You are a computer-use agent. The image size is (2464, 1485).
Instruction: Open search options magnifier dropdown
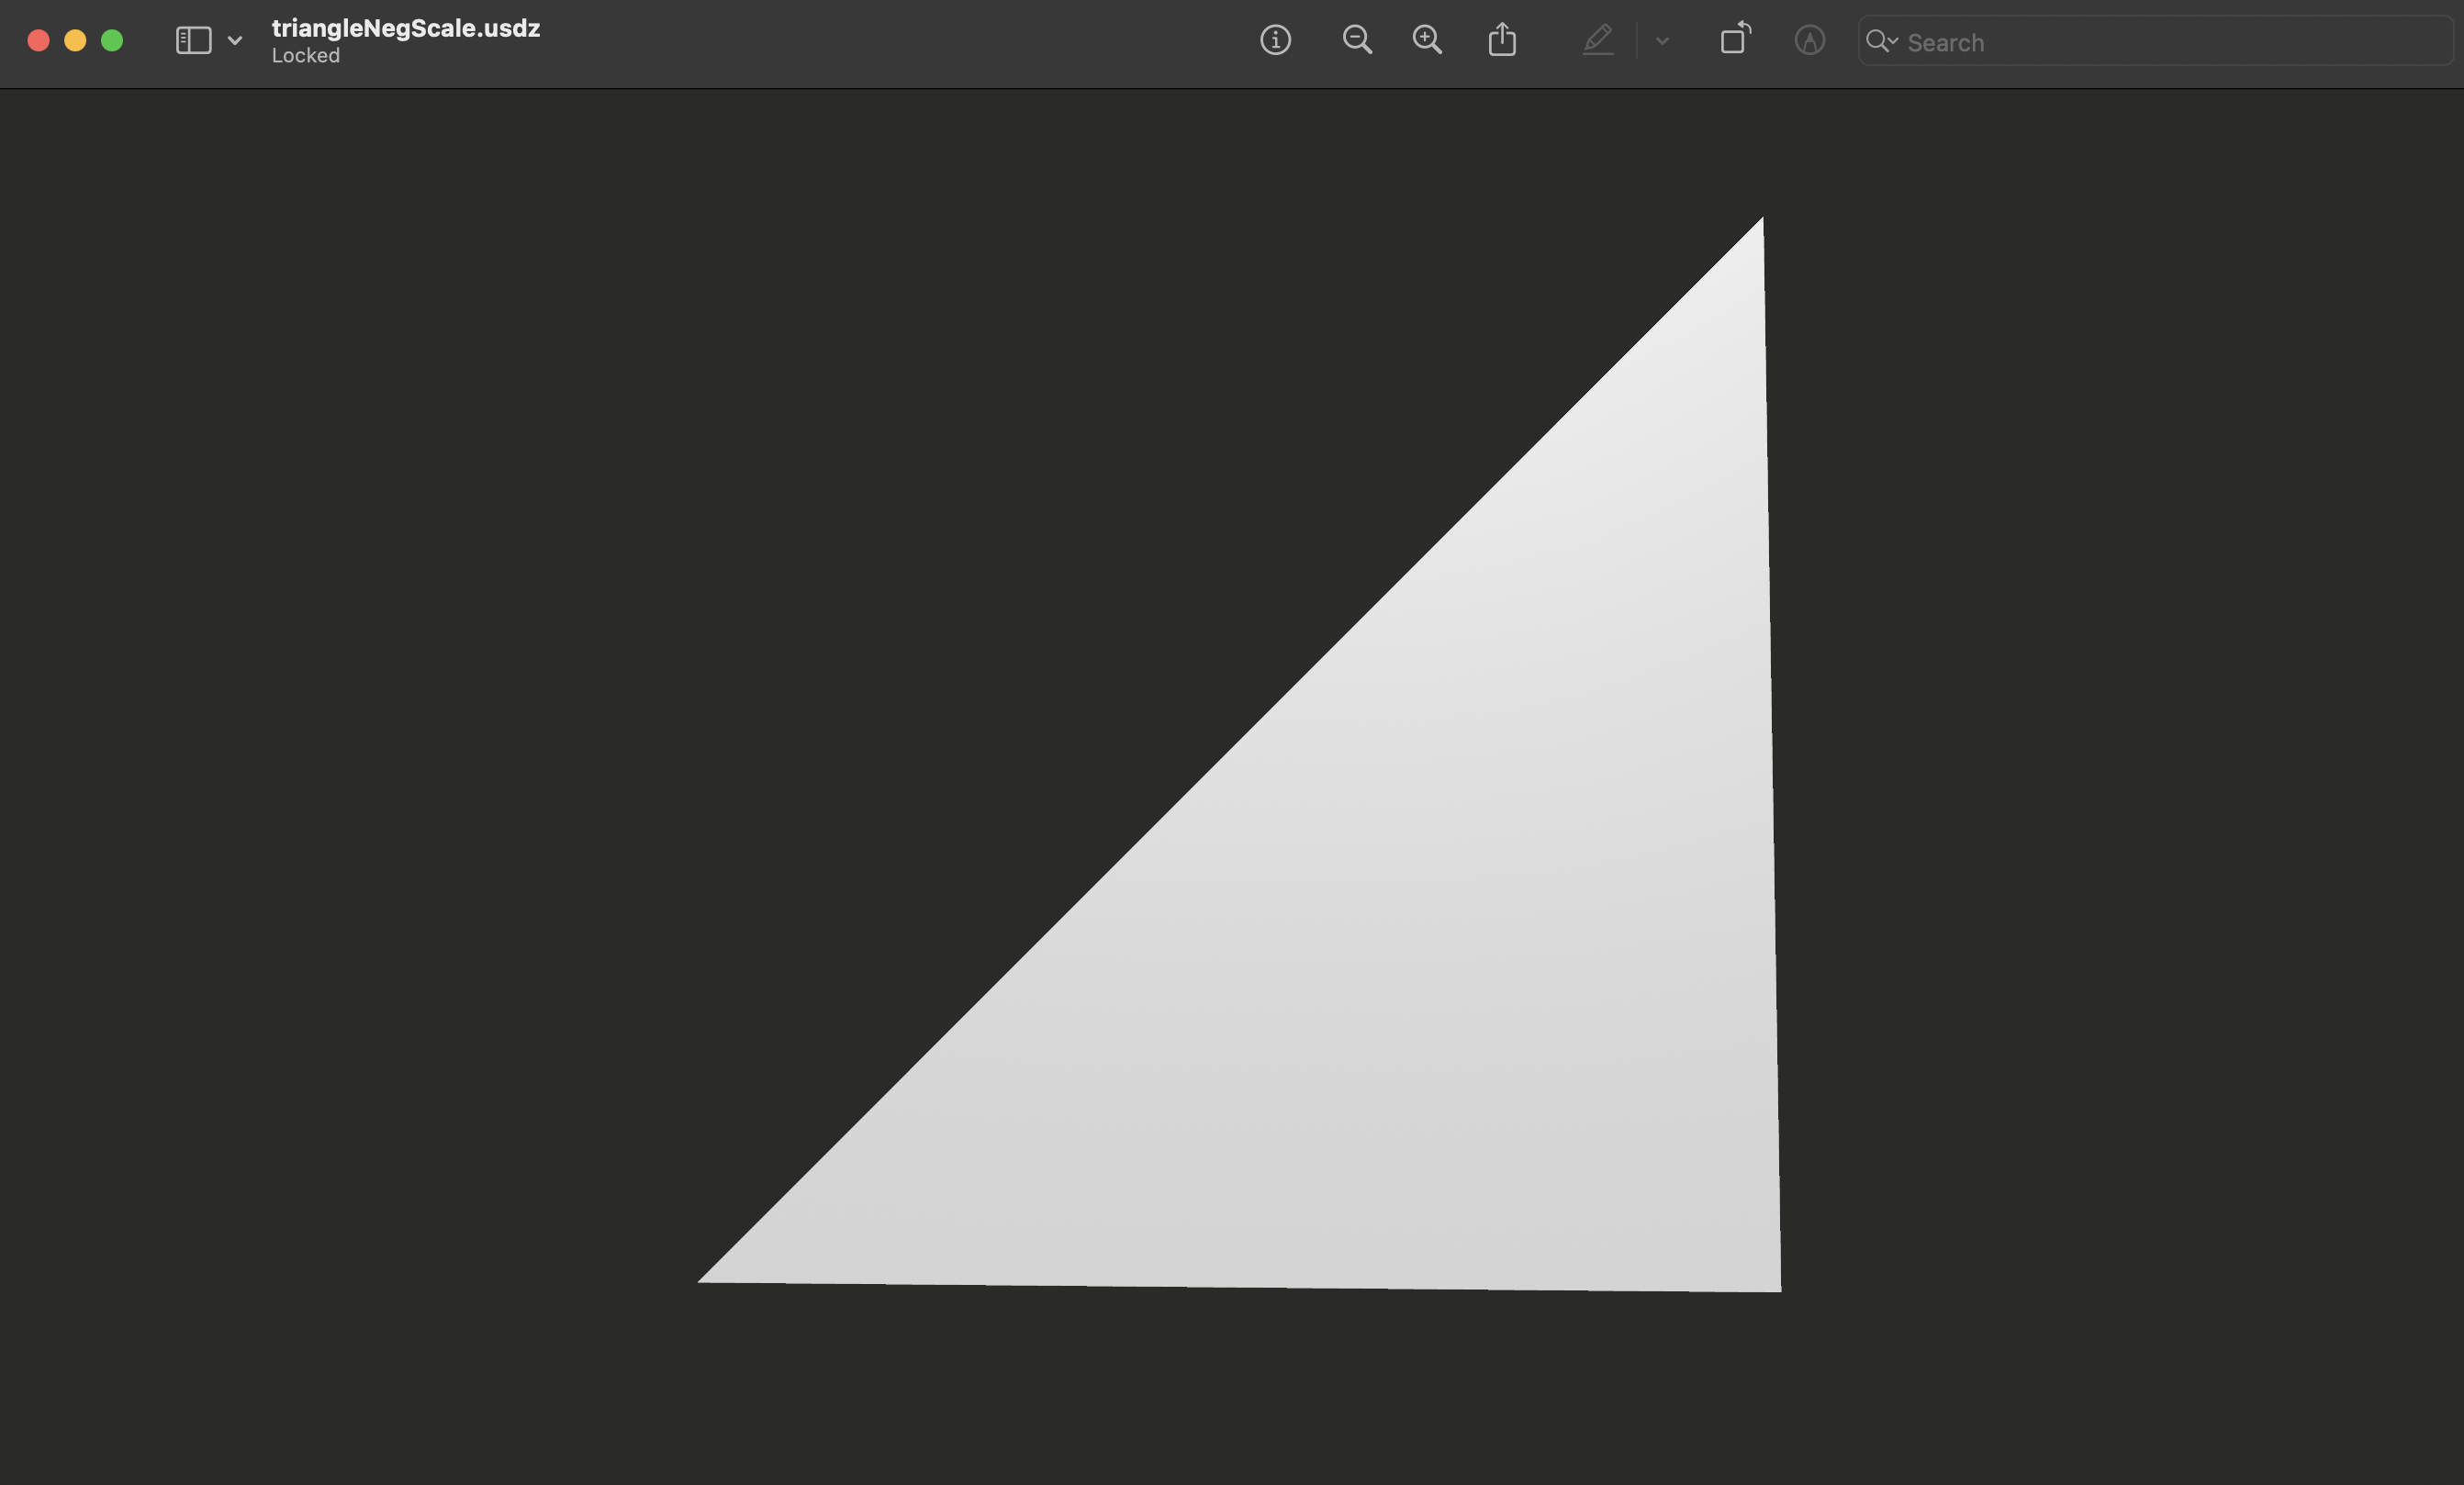coord(1881,41)
